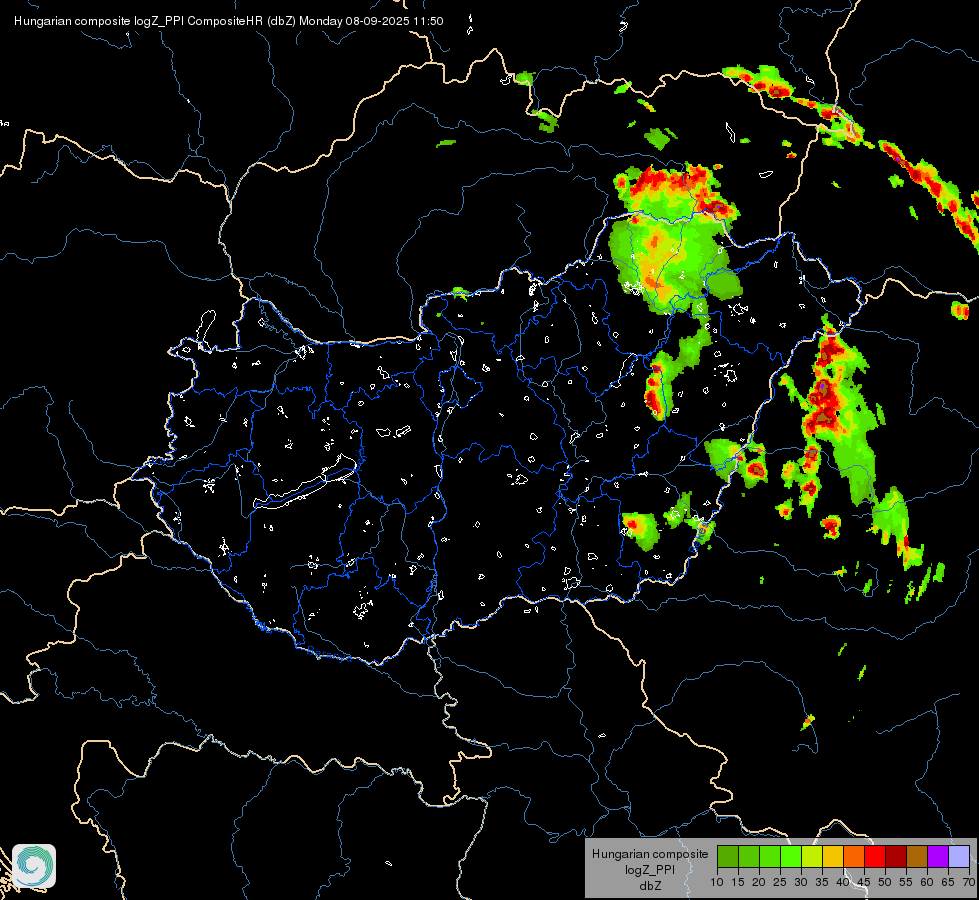The image size is (979, 900).
Task: Click the legend scale value "10"
Action: 717,882
